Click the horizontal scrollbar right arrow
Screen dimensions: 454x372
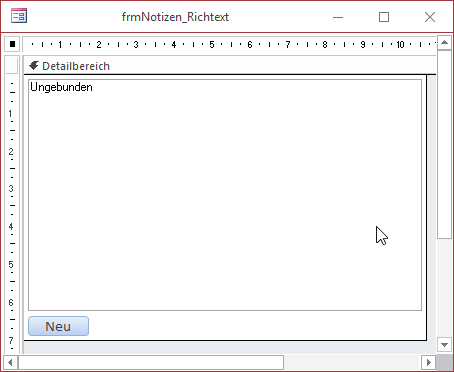(x=429, y=362)
